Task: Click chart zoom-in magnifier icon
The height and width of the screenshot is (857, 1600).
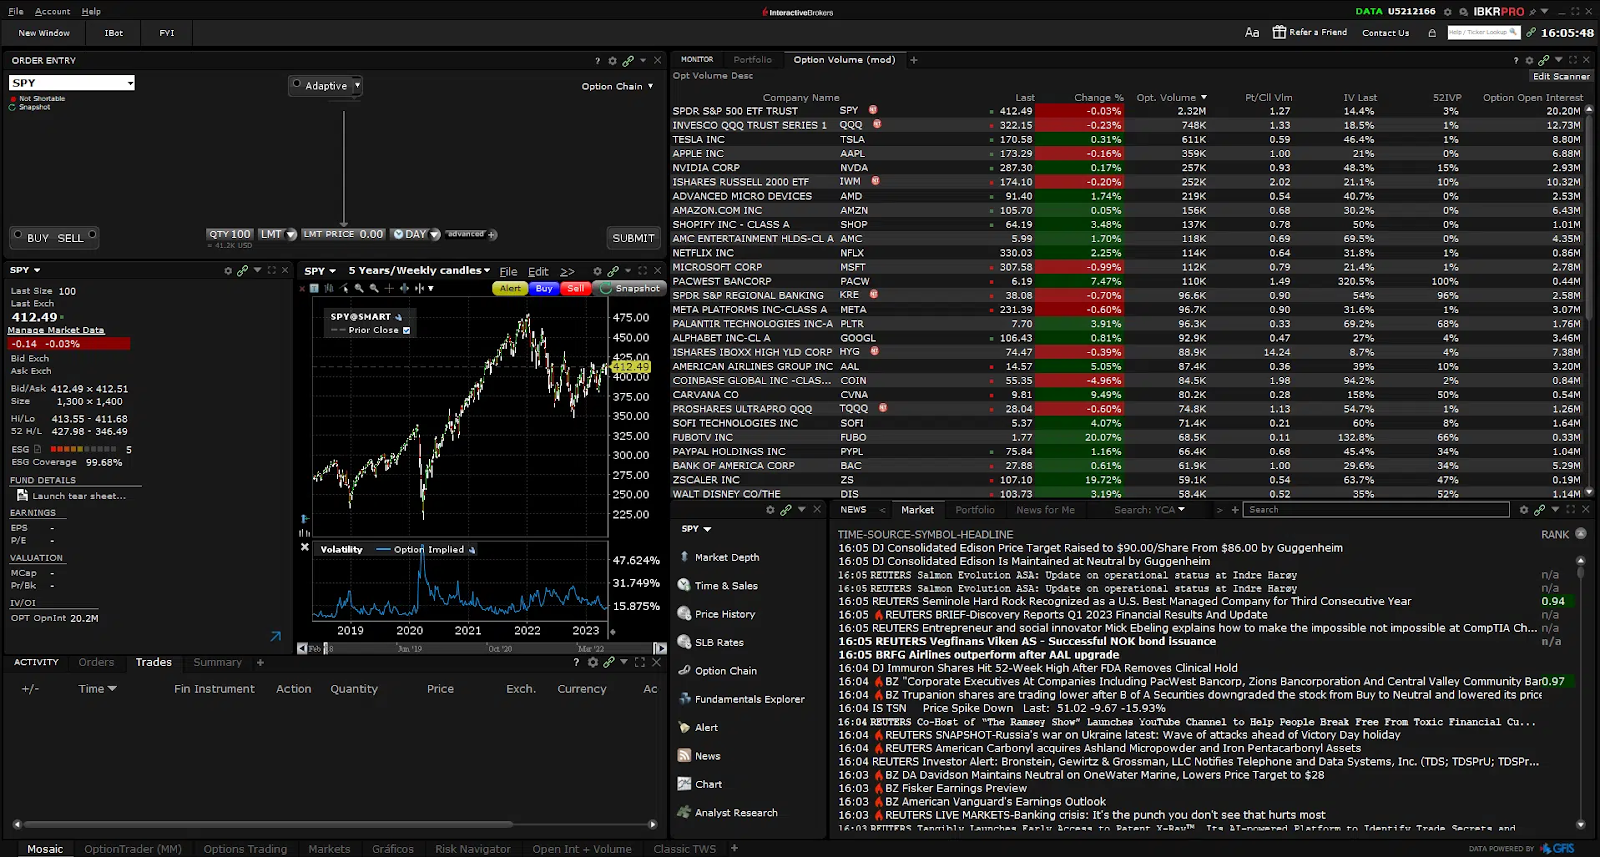Action: point(359,288)
